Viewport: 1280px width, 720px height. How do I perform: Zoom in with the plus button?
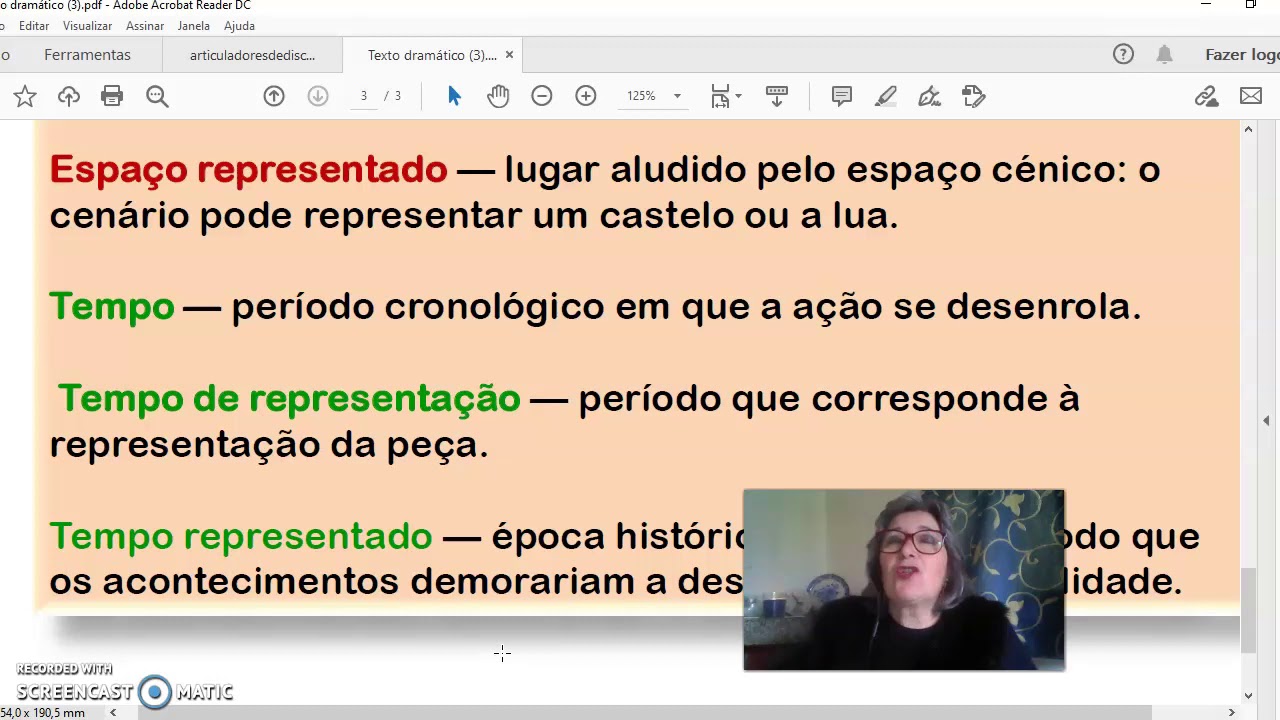pos(586,96)
